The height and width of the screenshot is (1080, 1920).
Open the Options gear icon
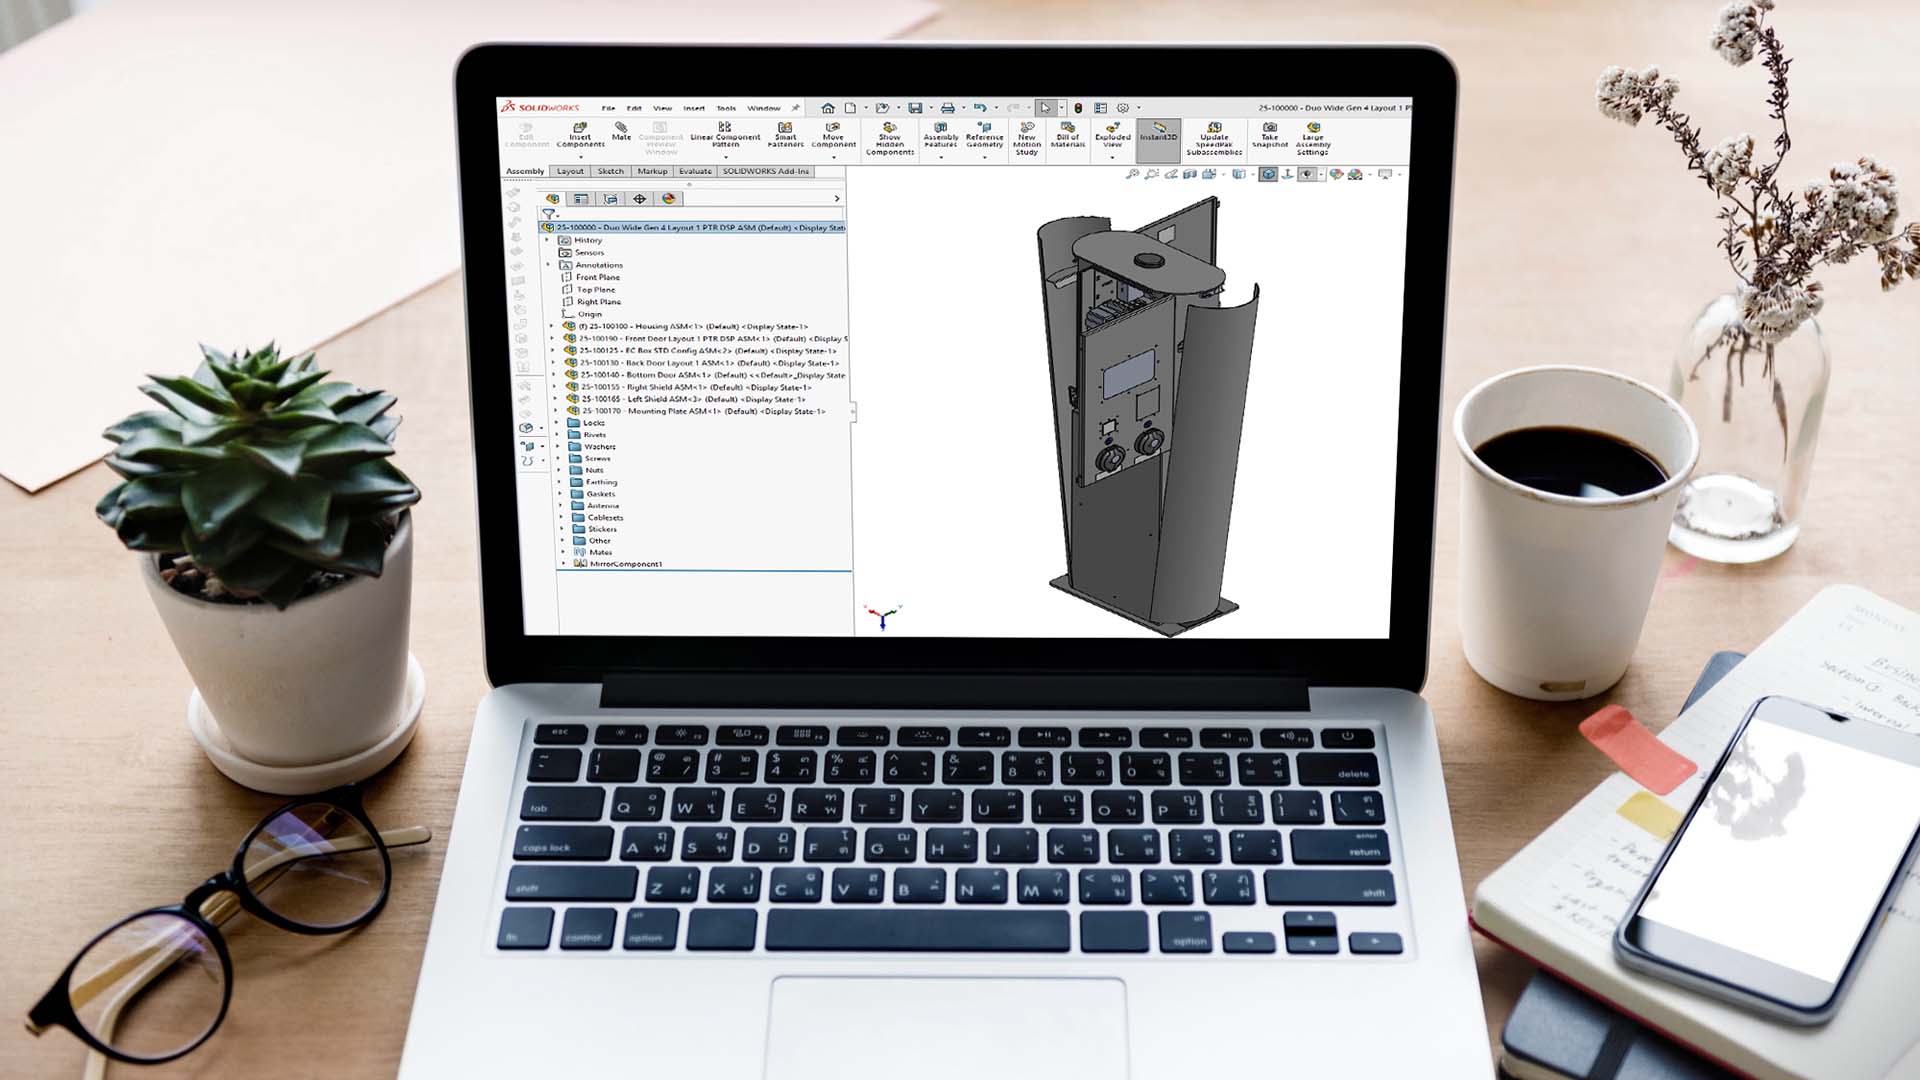(x=1123, y=108)
